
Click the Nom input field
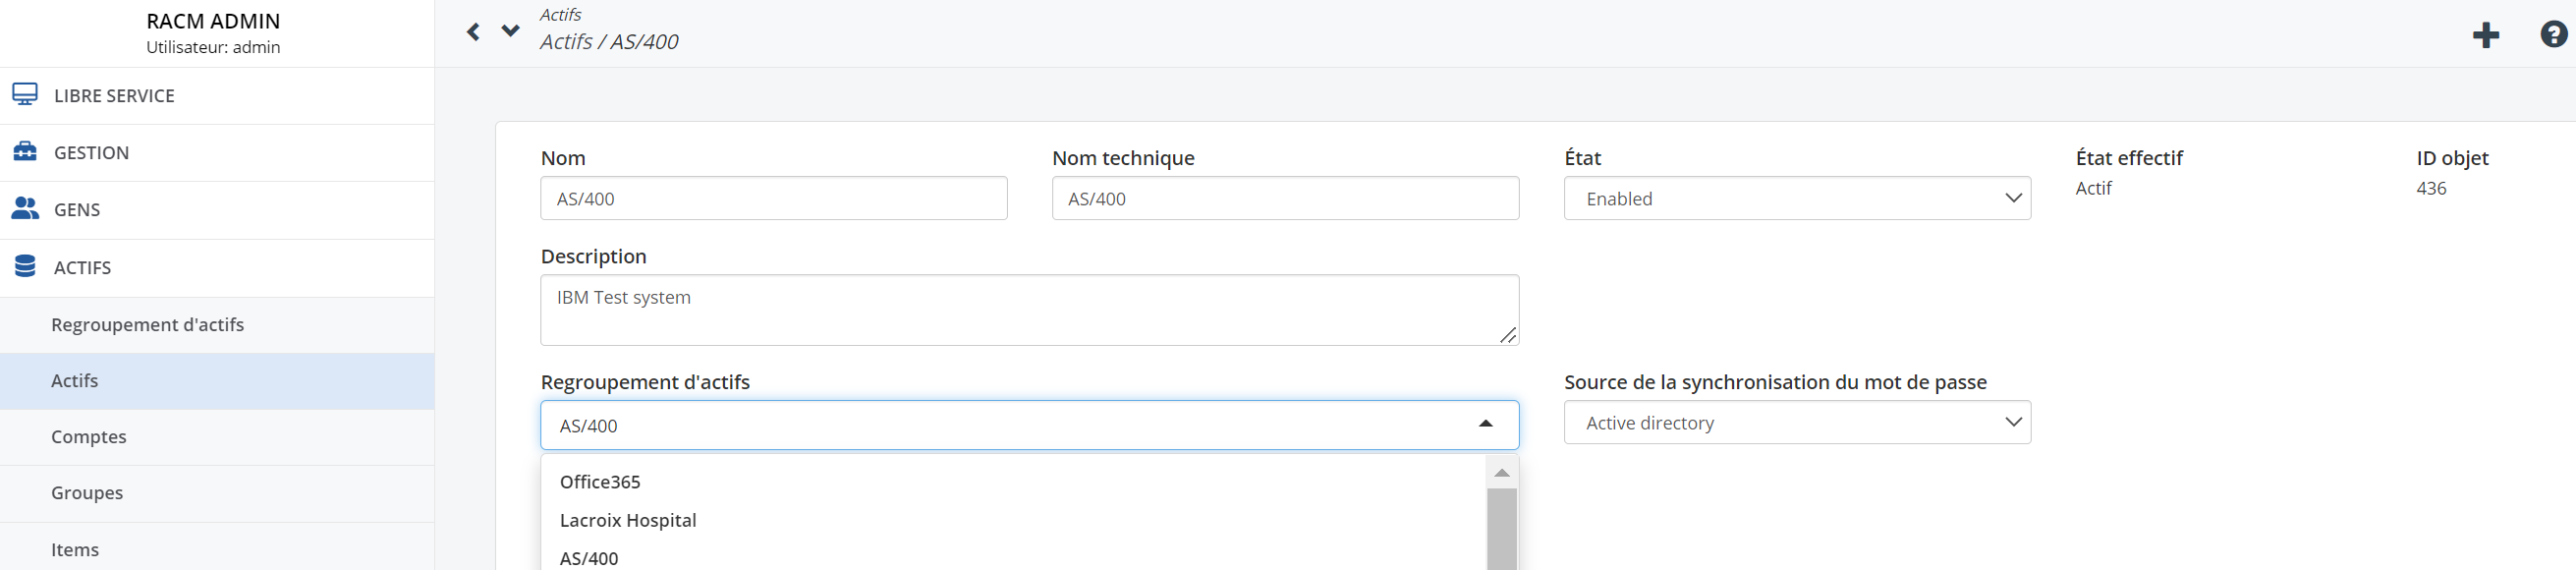[774, 198]
